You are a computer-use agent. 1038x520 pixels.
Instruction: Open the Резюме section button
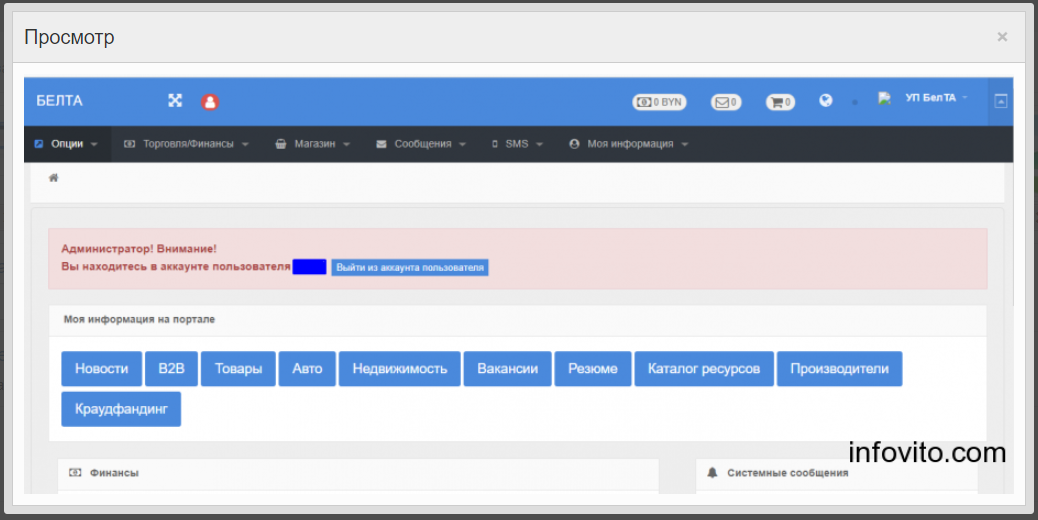(592, 368)
